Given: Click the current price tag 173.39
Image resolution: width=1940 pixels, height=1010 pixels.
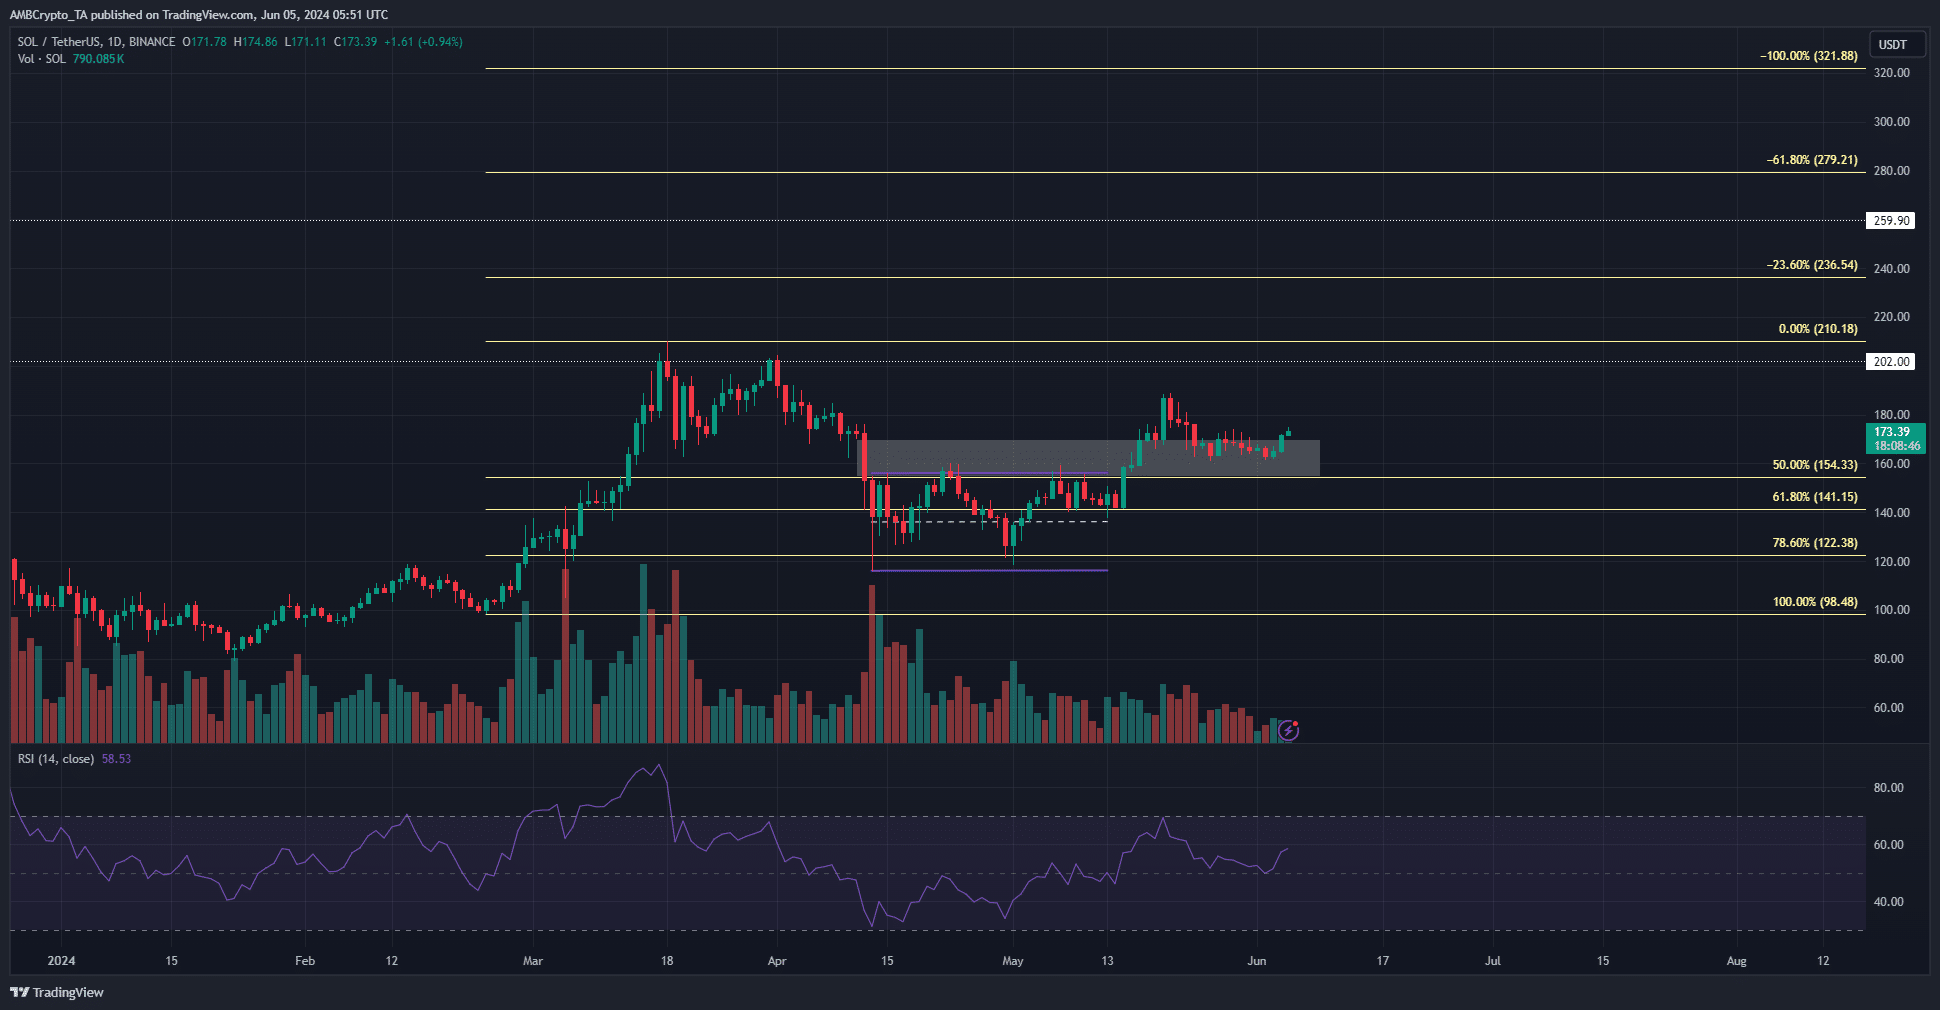Looking at the screenshot, I should pos(1895,438).
